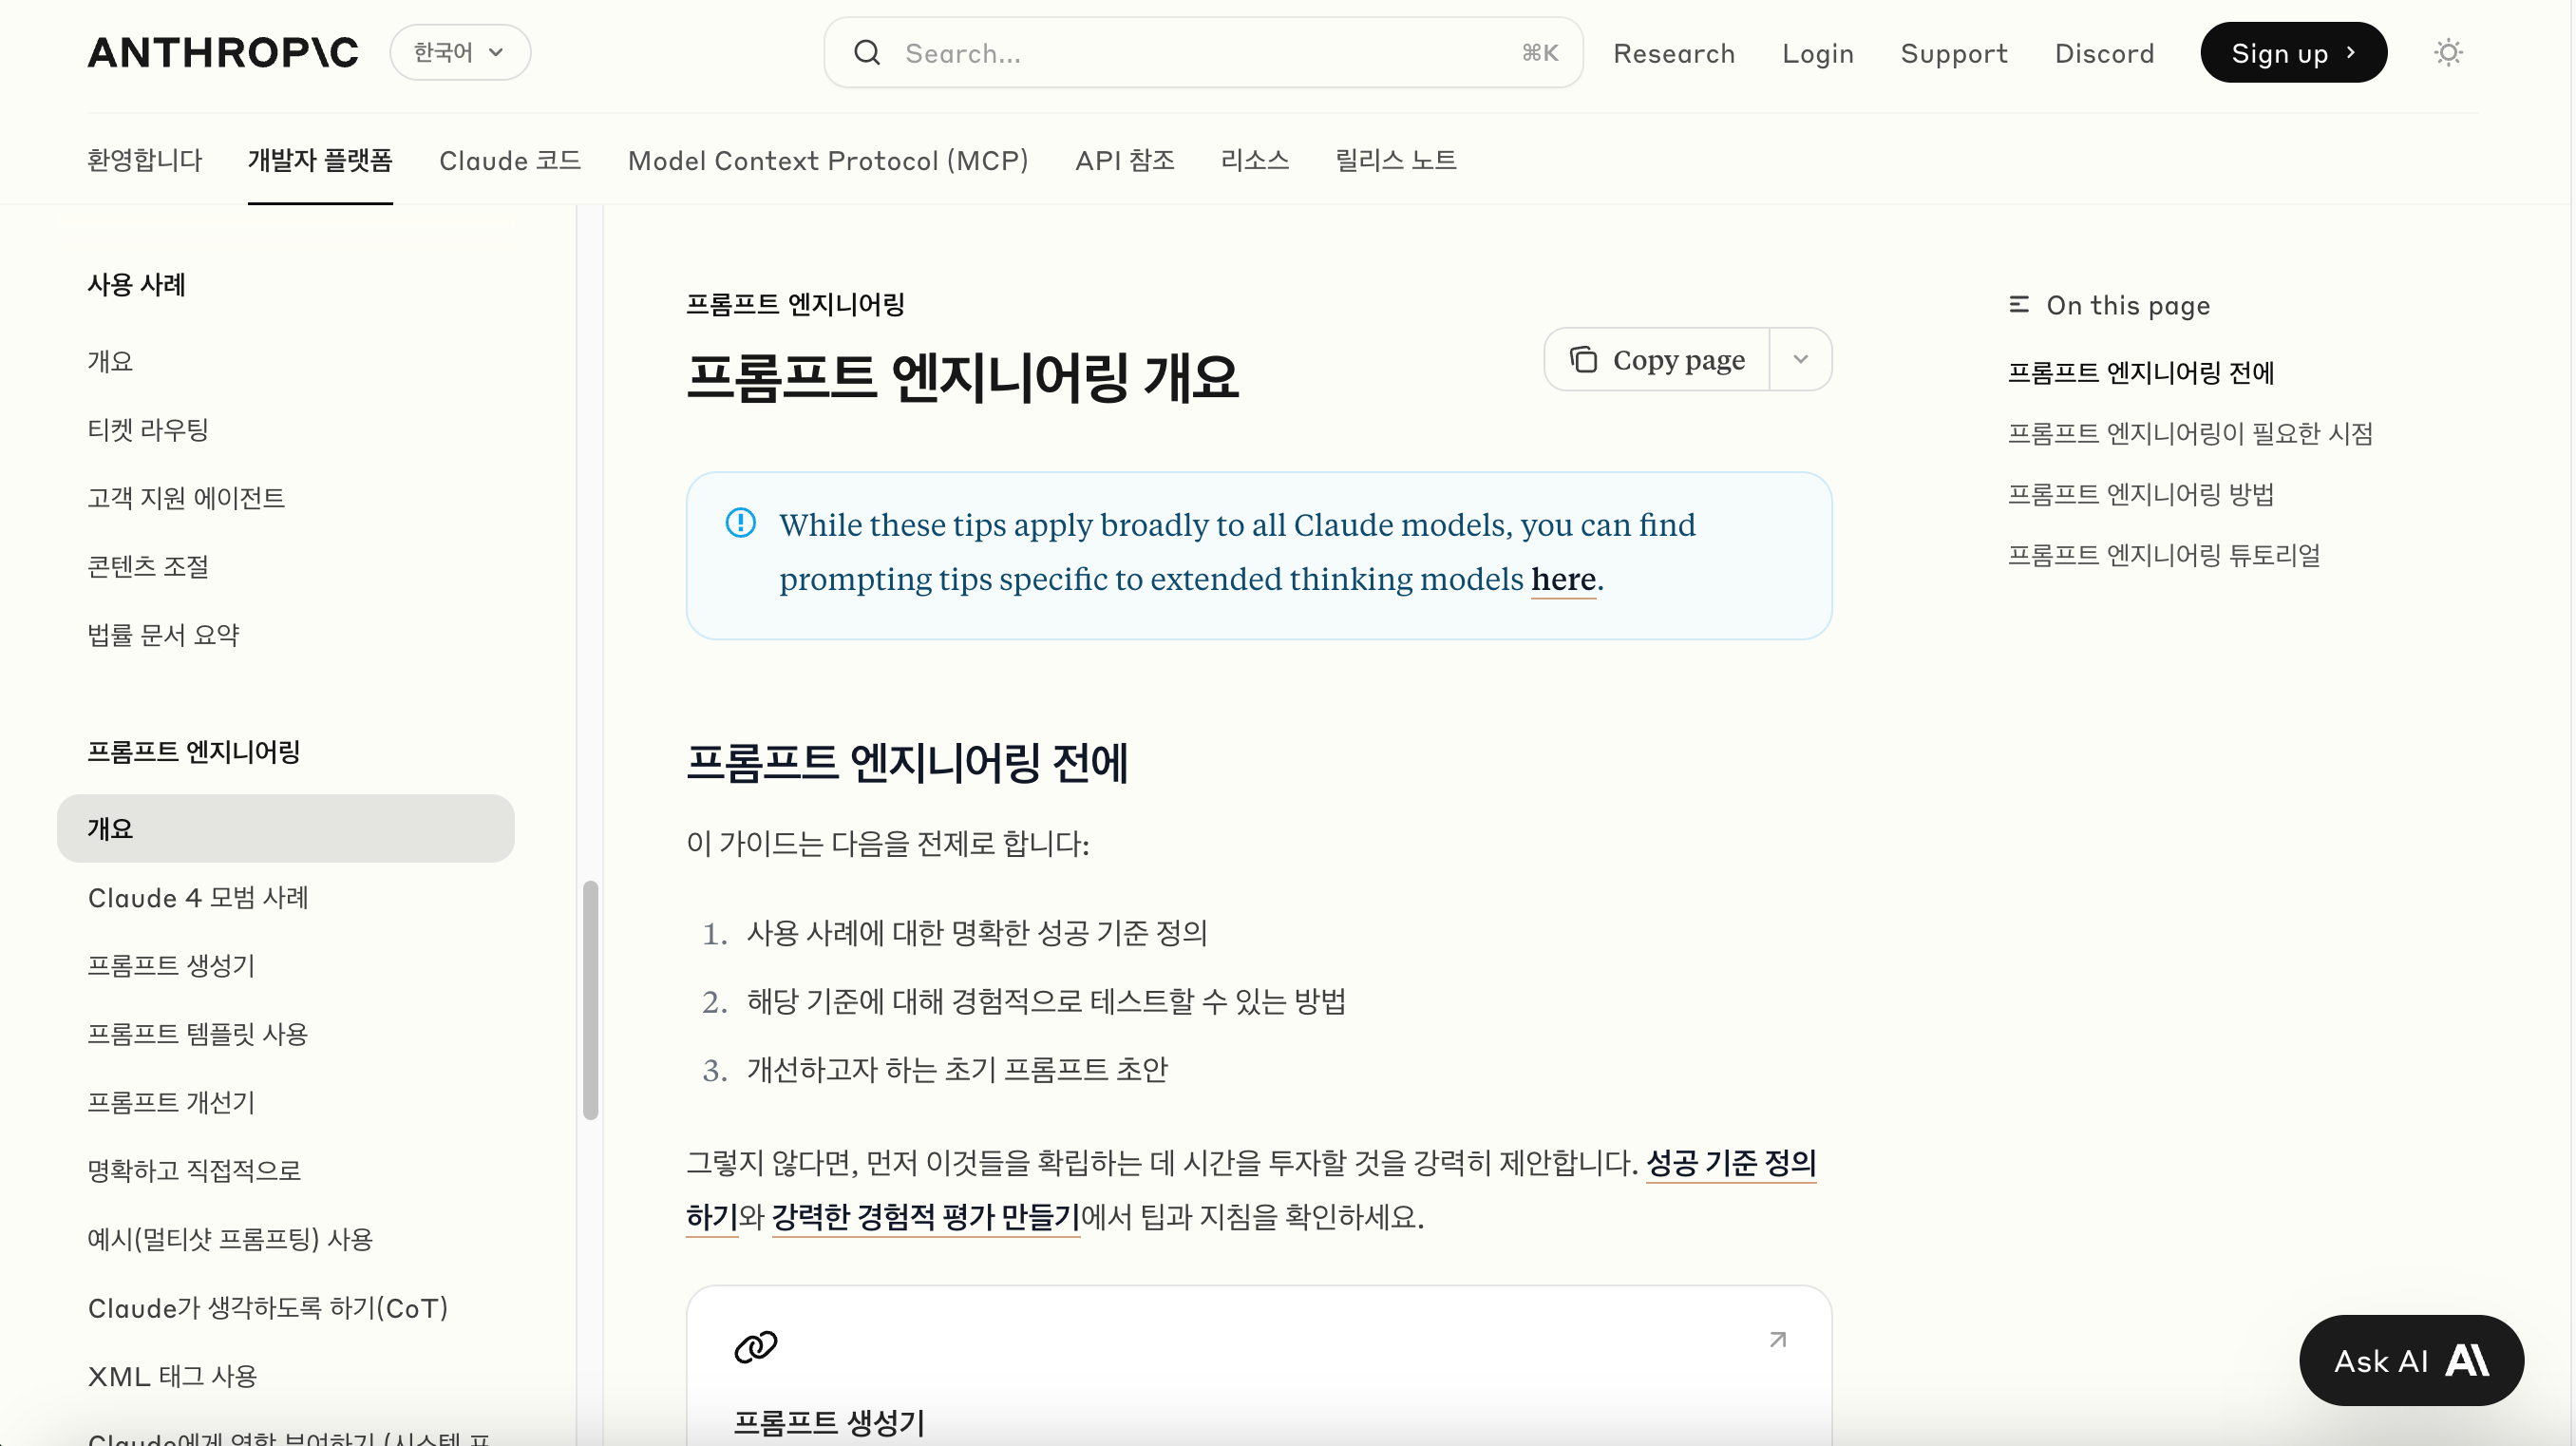The image size is (2576, 1446).
Task: Expand the Copy page dropdown chevron
Action: tap(1802, 358)
